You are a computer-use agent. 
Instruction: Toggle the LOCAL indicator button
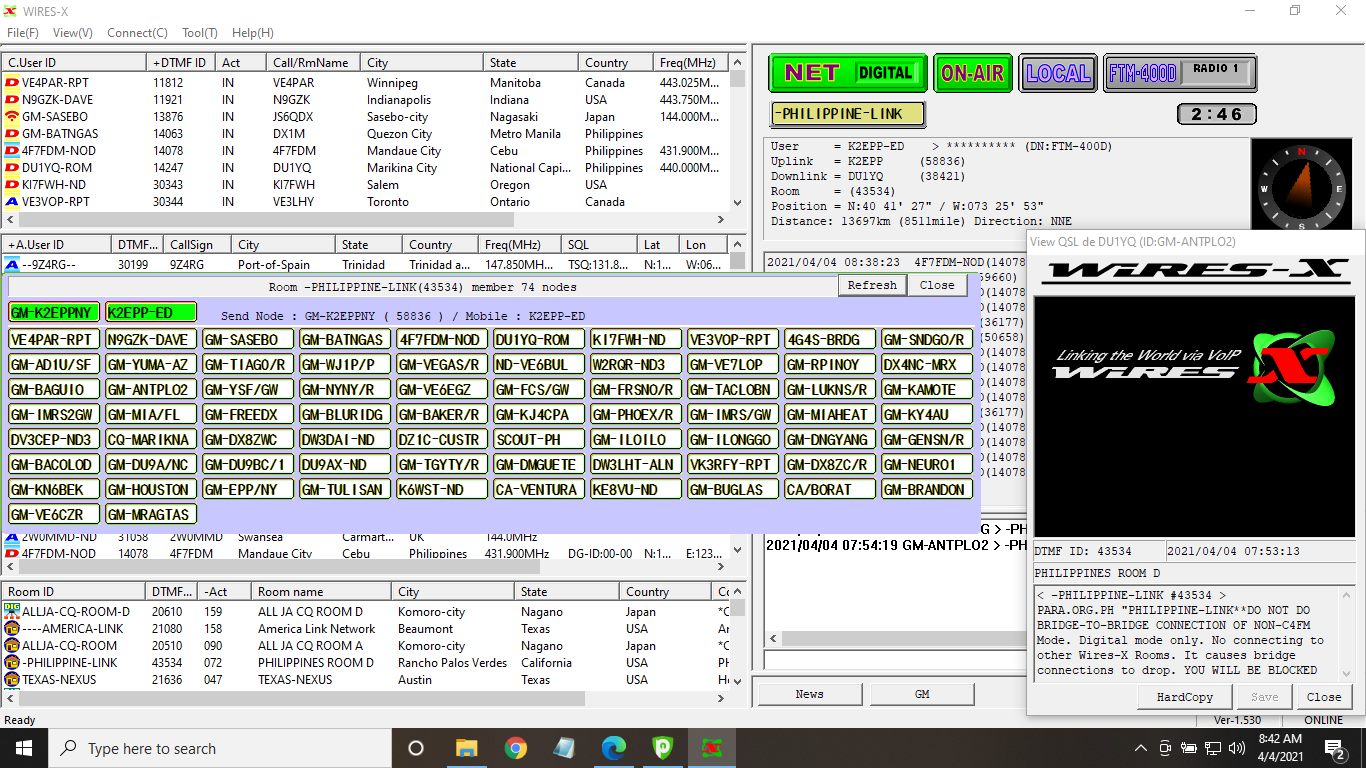(1058, 73)
